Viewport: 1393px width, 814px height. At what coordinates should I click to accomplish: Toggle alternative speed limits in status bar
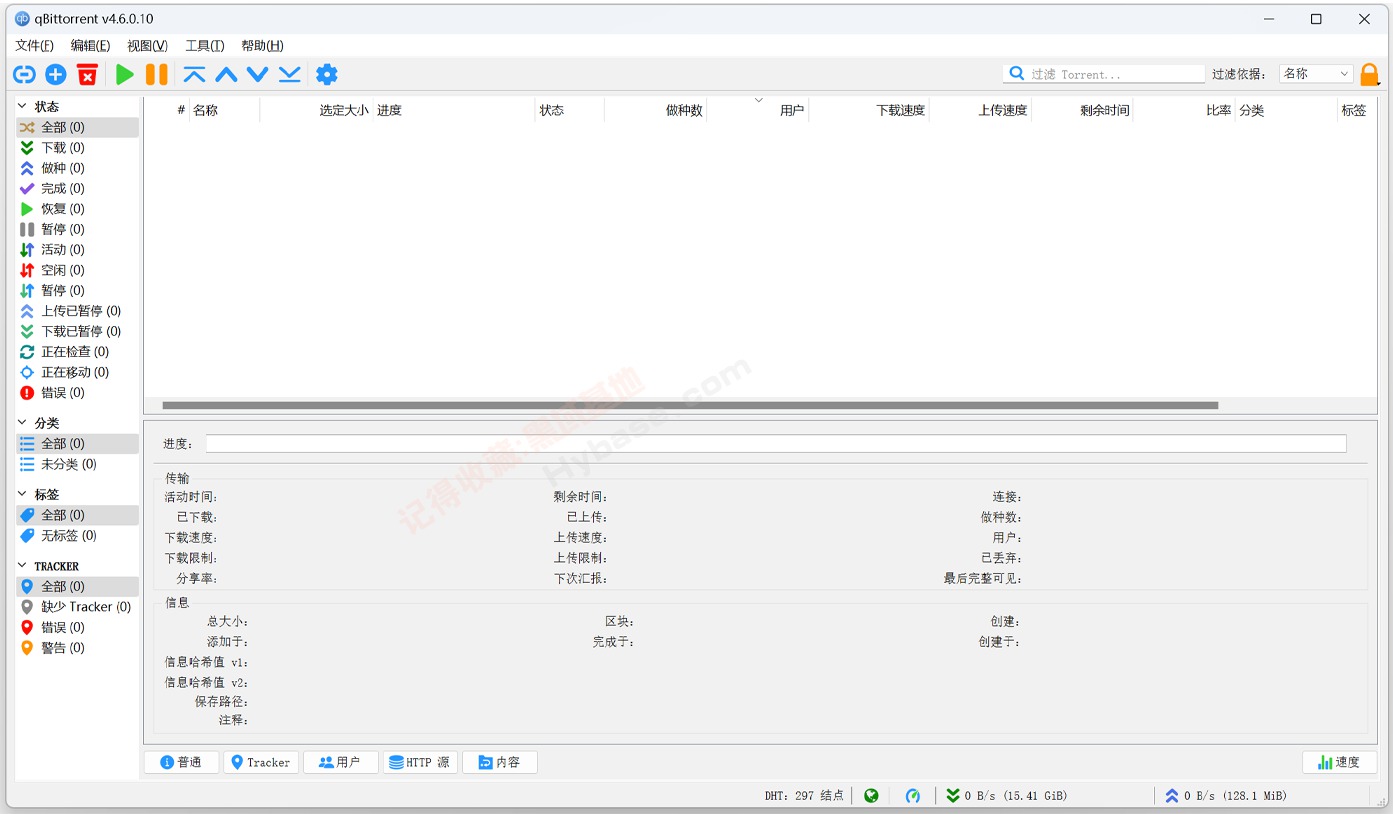(x=912, y=795)
